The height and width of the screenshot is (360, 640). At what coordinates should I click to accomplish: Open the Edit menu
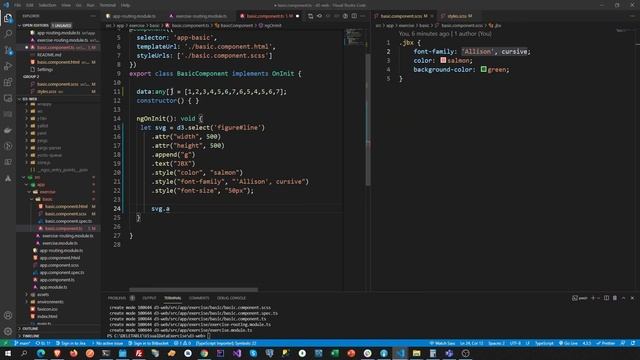tap(30, 5)
